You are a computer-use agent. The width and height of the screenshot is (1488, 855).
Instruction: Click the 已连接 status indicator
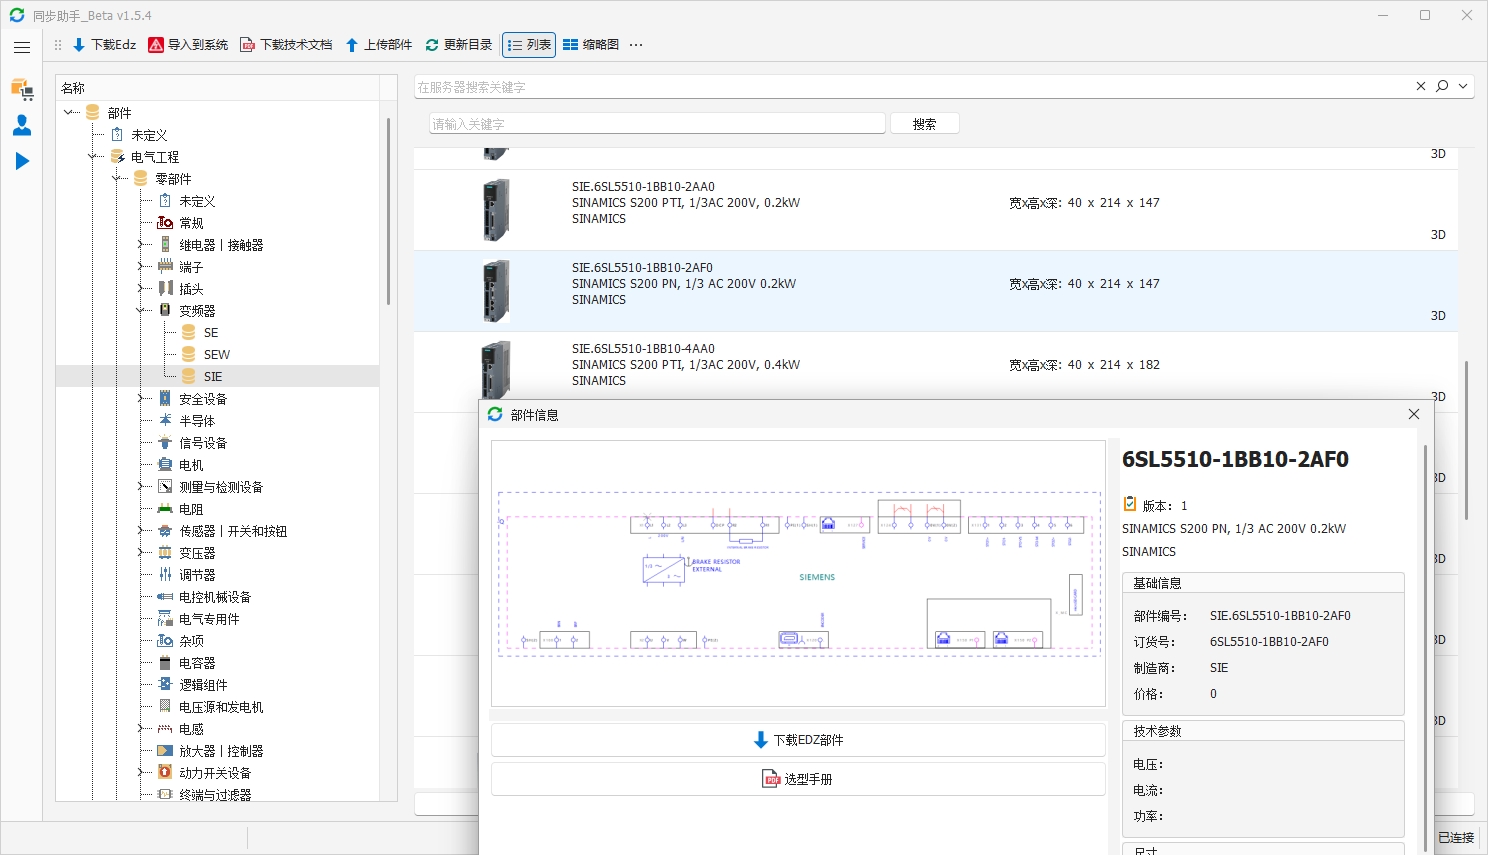(x=1455, y=837)
